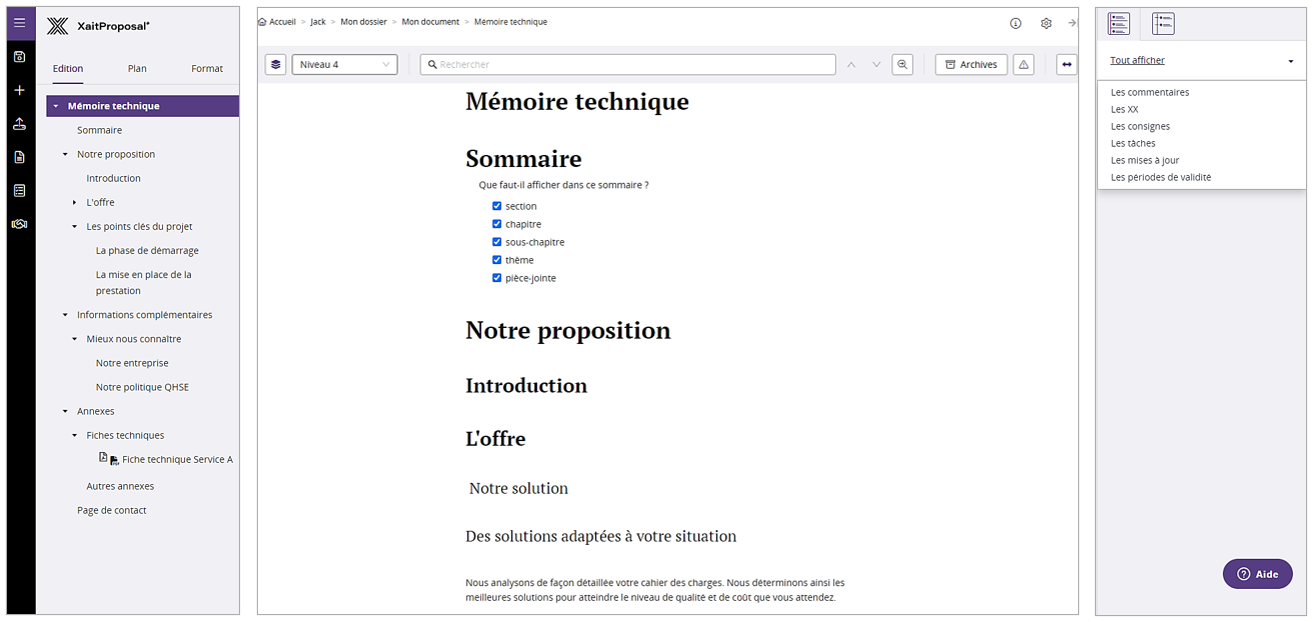Click the Aide help button

pos(1257,574)
